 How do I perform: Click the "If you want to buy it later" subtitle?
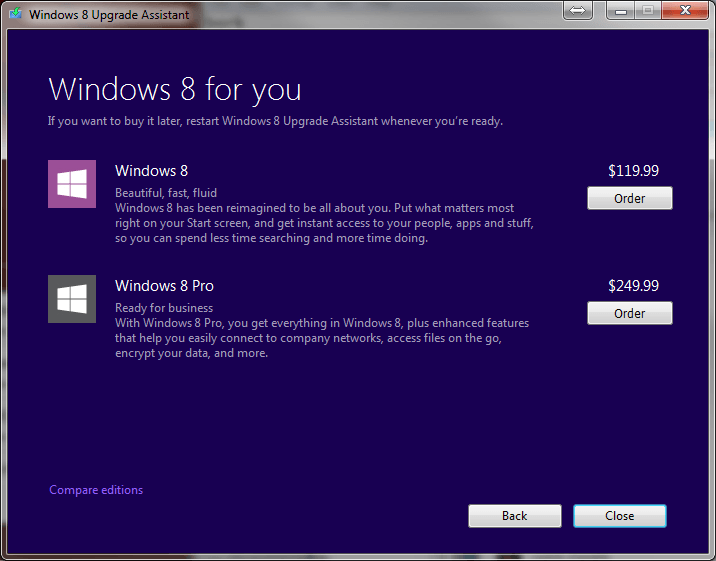pos(275,121)
